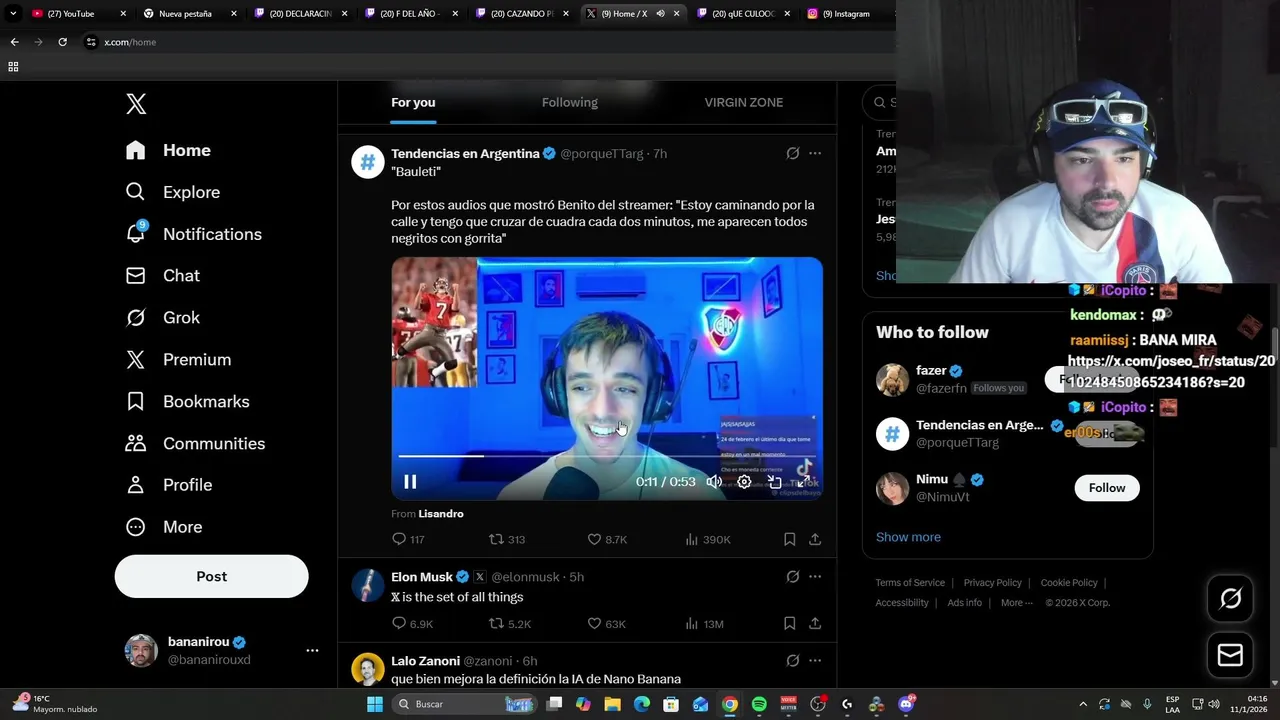Reply to the Tendencias en Argentina post

pyautogui.click(x=408, y=539)
